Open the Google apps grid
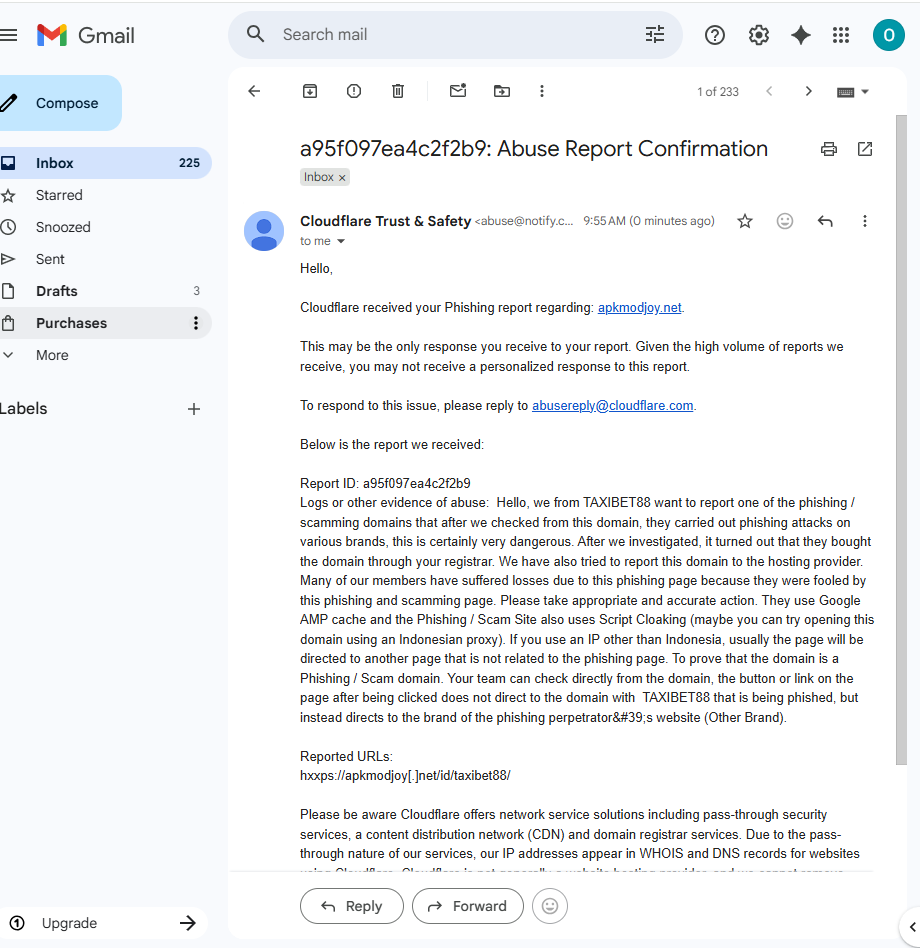The image size is (920, 948). (841, 35)
